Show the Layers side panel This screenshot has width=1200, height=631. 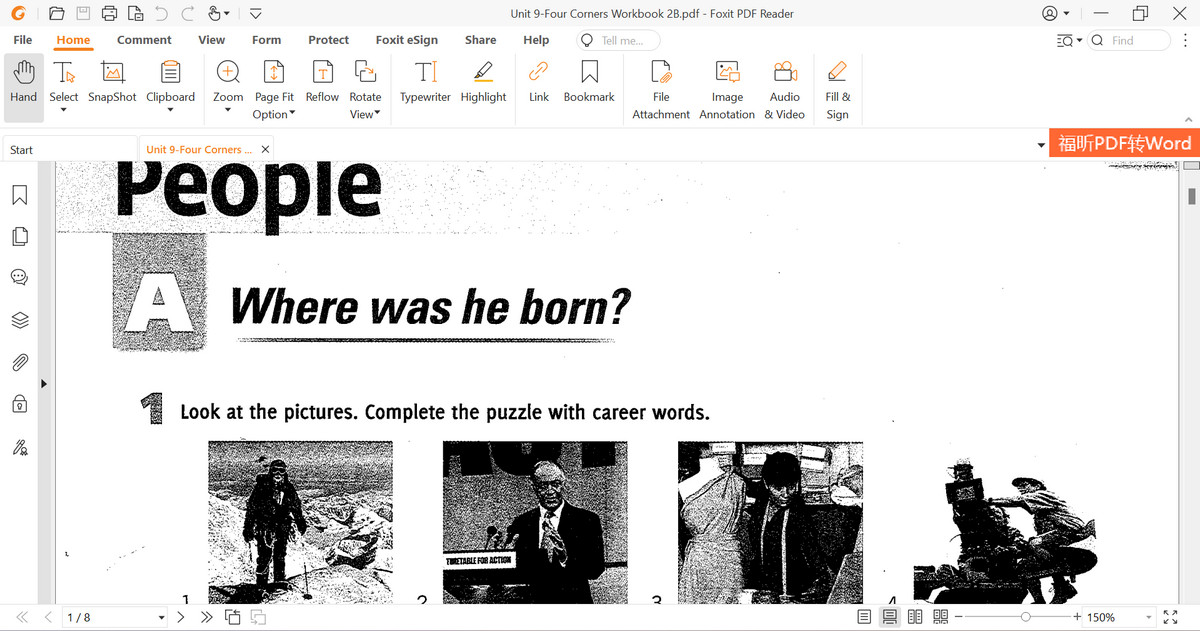pos(19,320)
